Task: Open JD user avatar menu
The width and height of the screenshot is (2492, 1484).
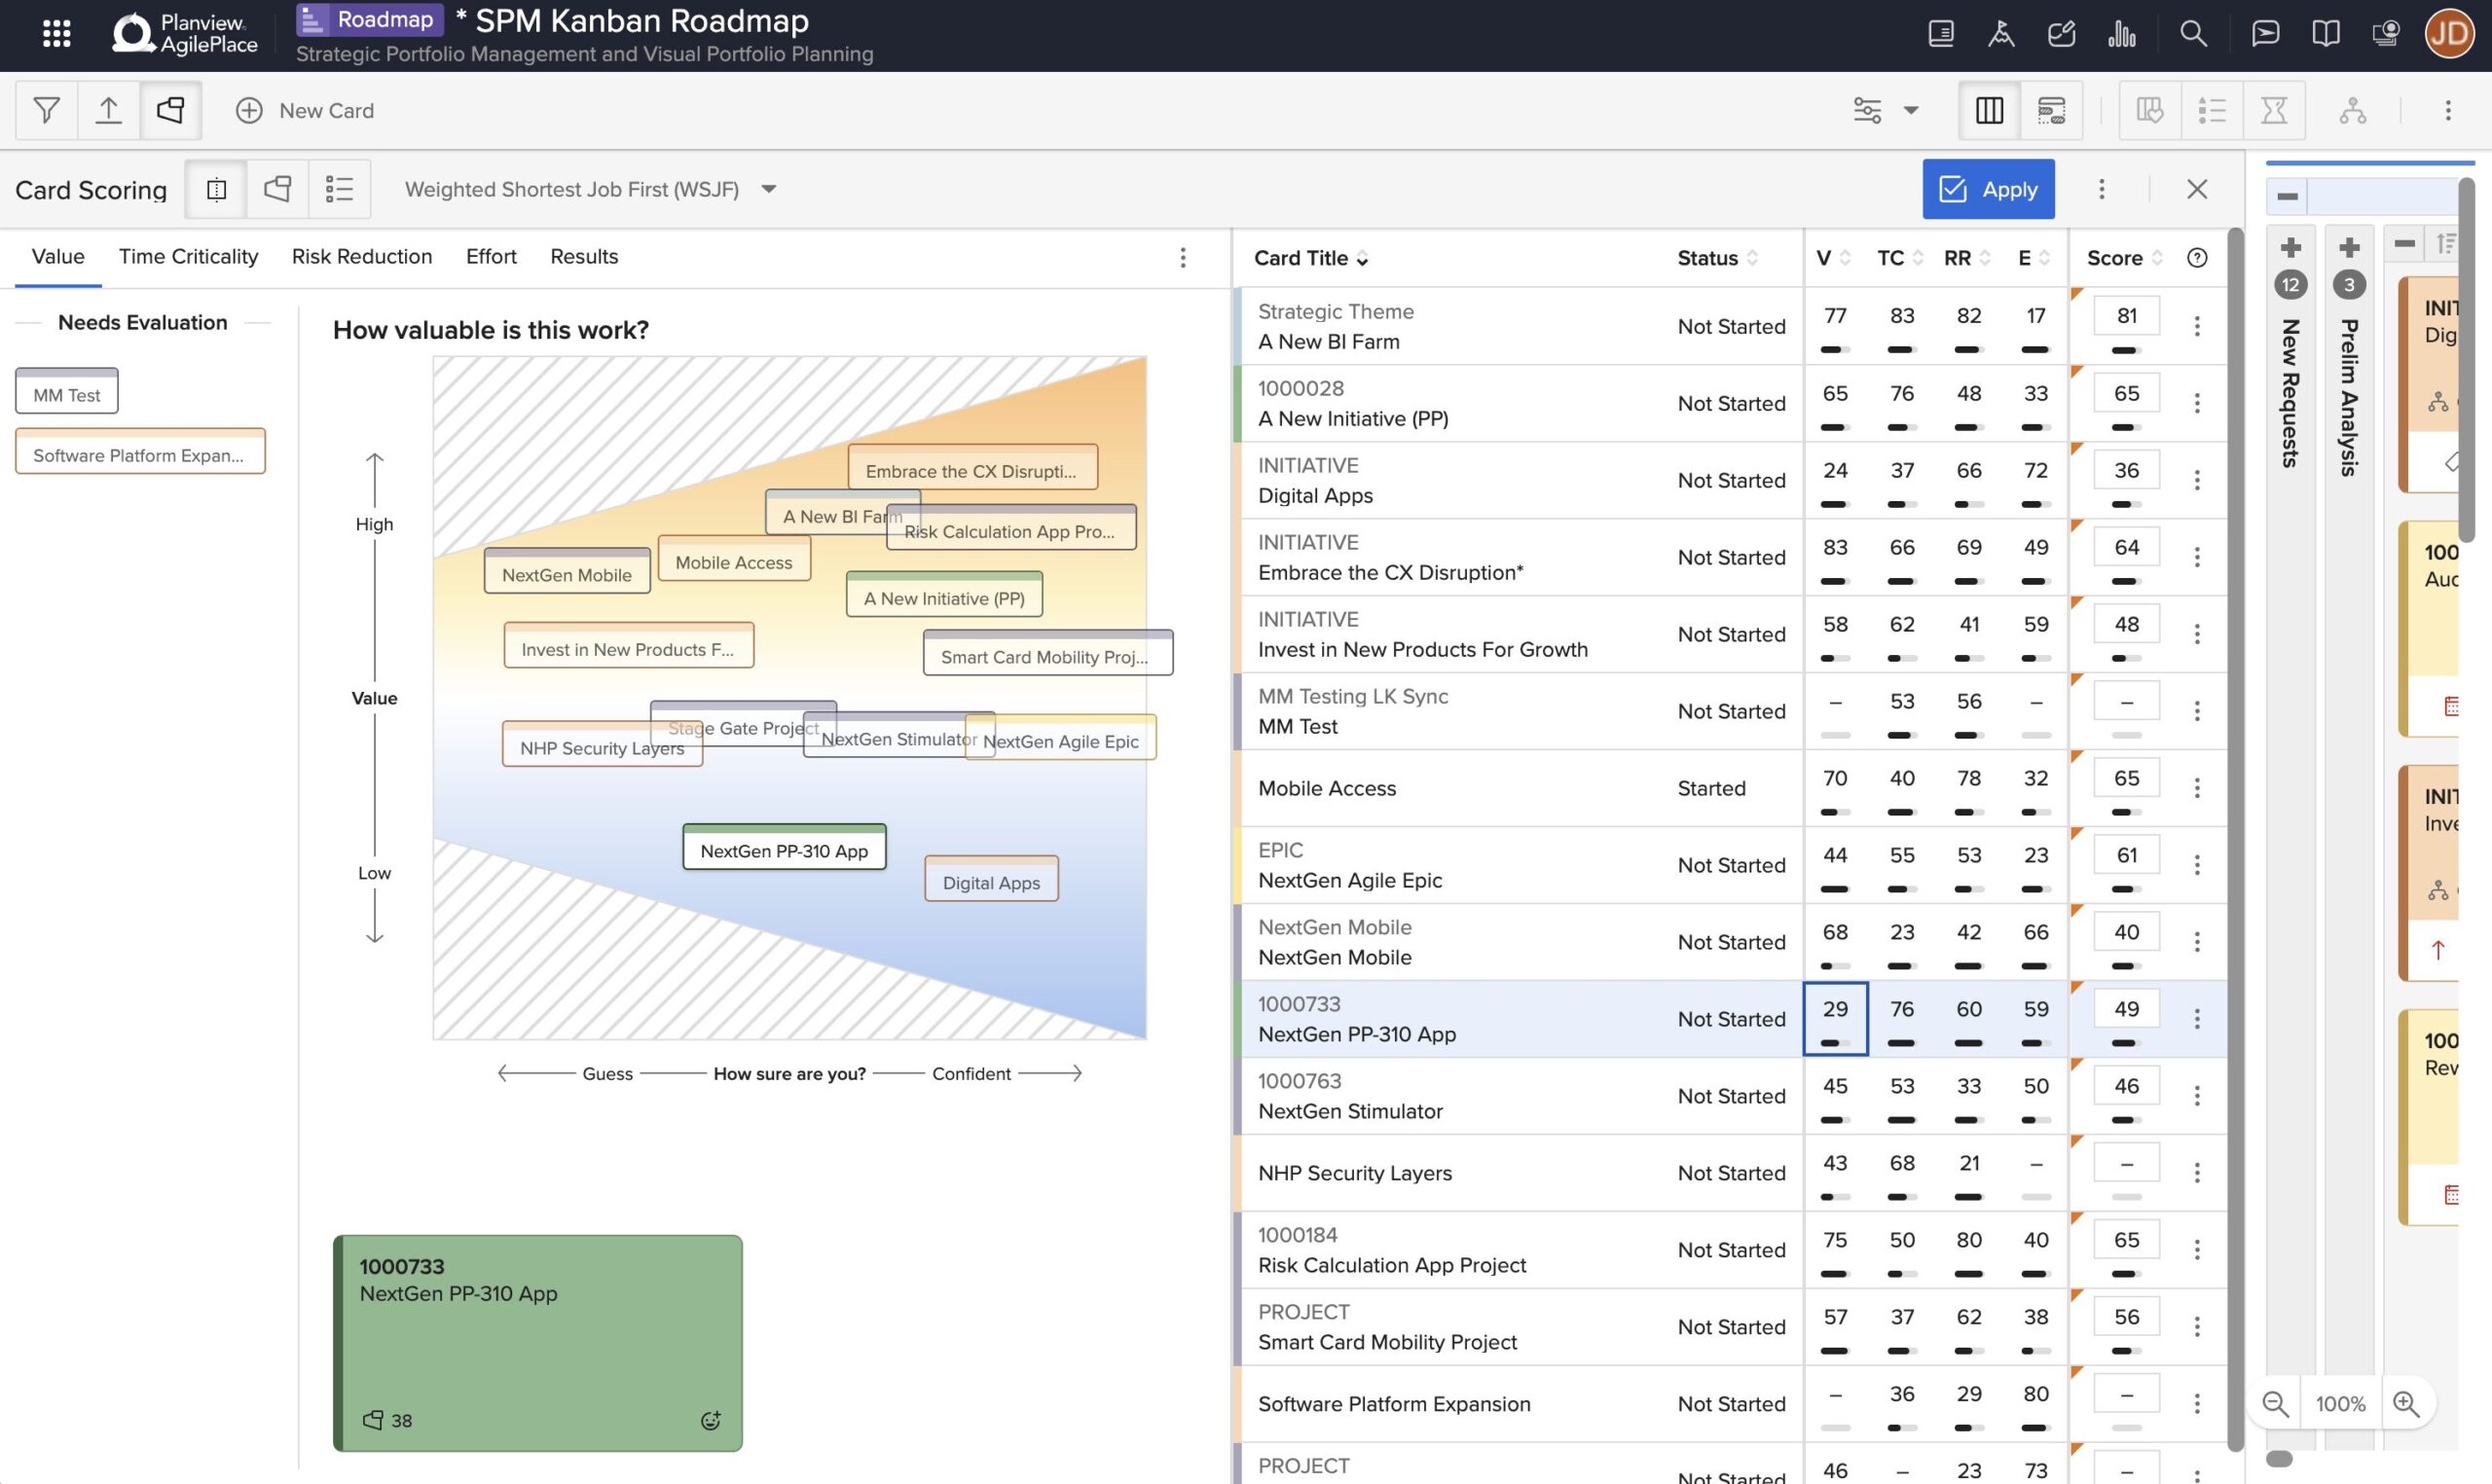Action: coord(2449,34)
